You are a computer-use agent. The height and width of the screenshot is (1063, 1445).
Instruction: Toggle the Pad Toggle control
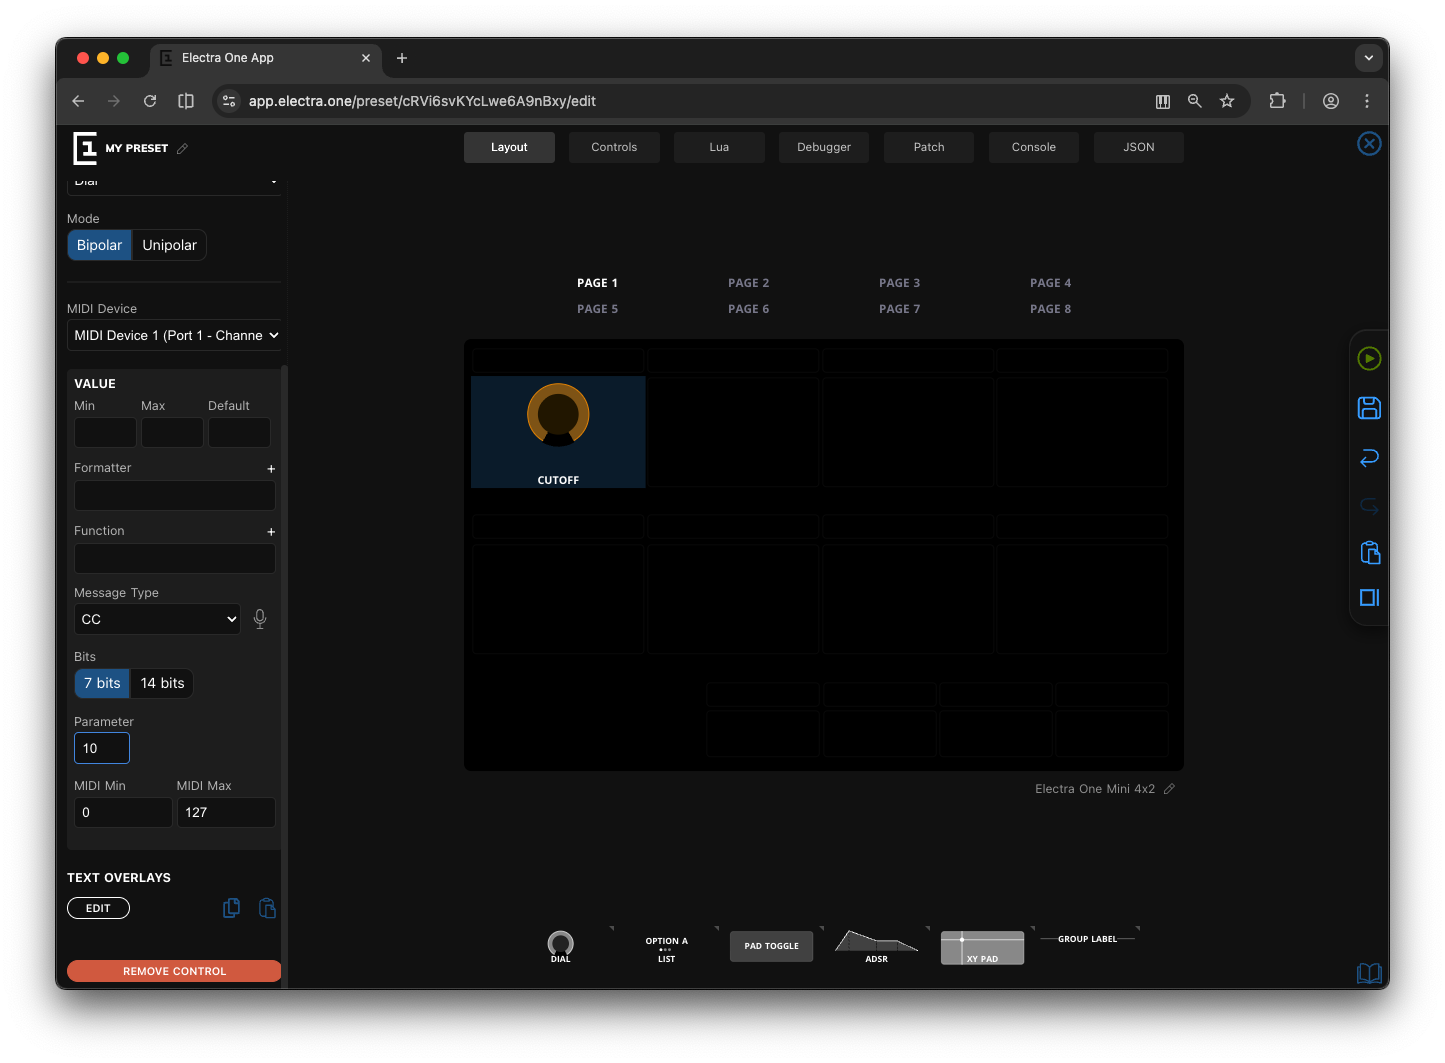pyautogui.click(x=771, y=946)
